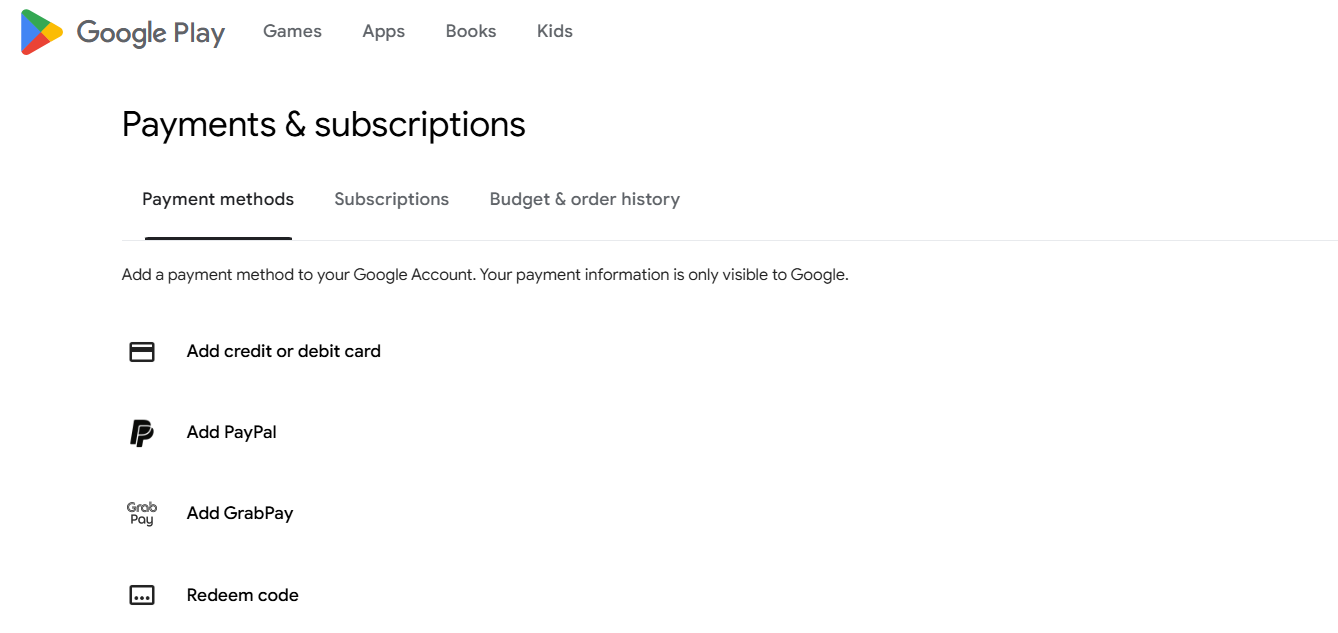Select the Add PayPal option

232,432
